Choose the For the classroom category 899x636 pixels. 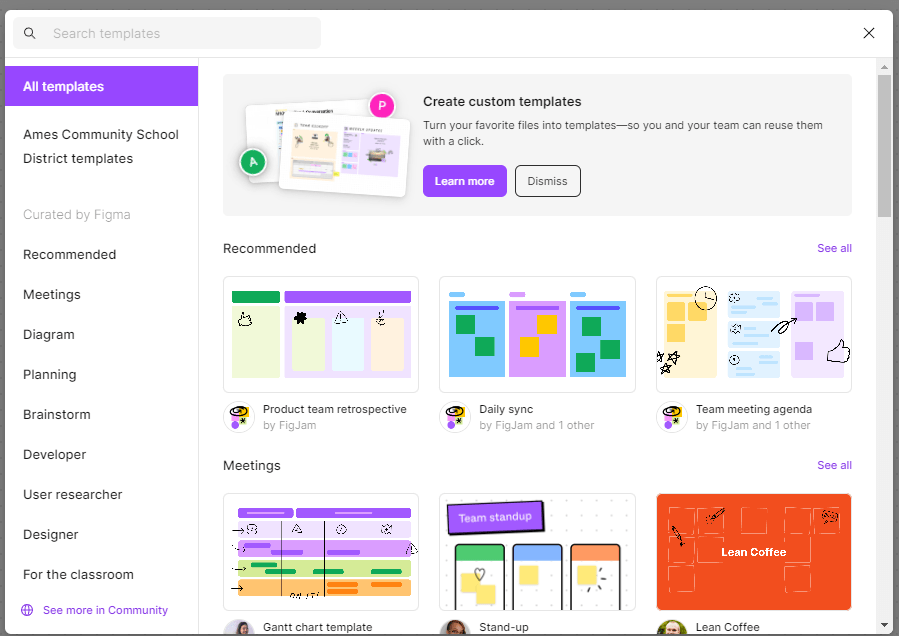click(x=78, y=574)
